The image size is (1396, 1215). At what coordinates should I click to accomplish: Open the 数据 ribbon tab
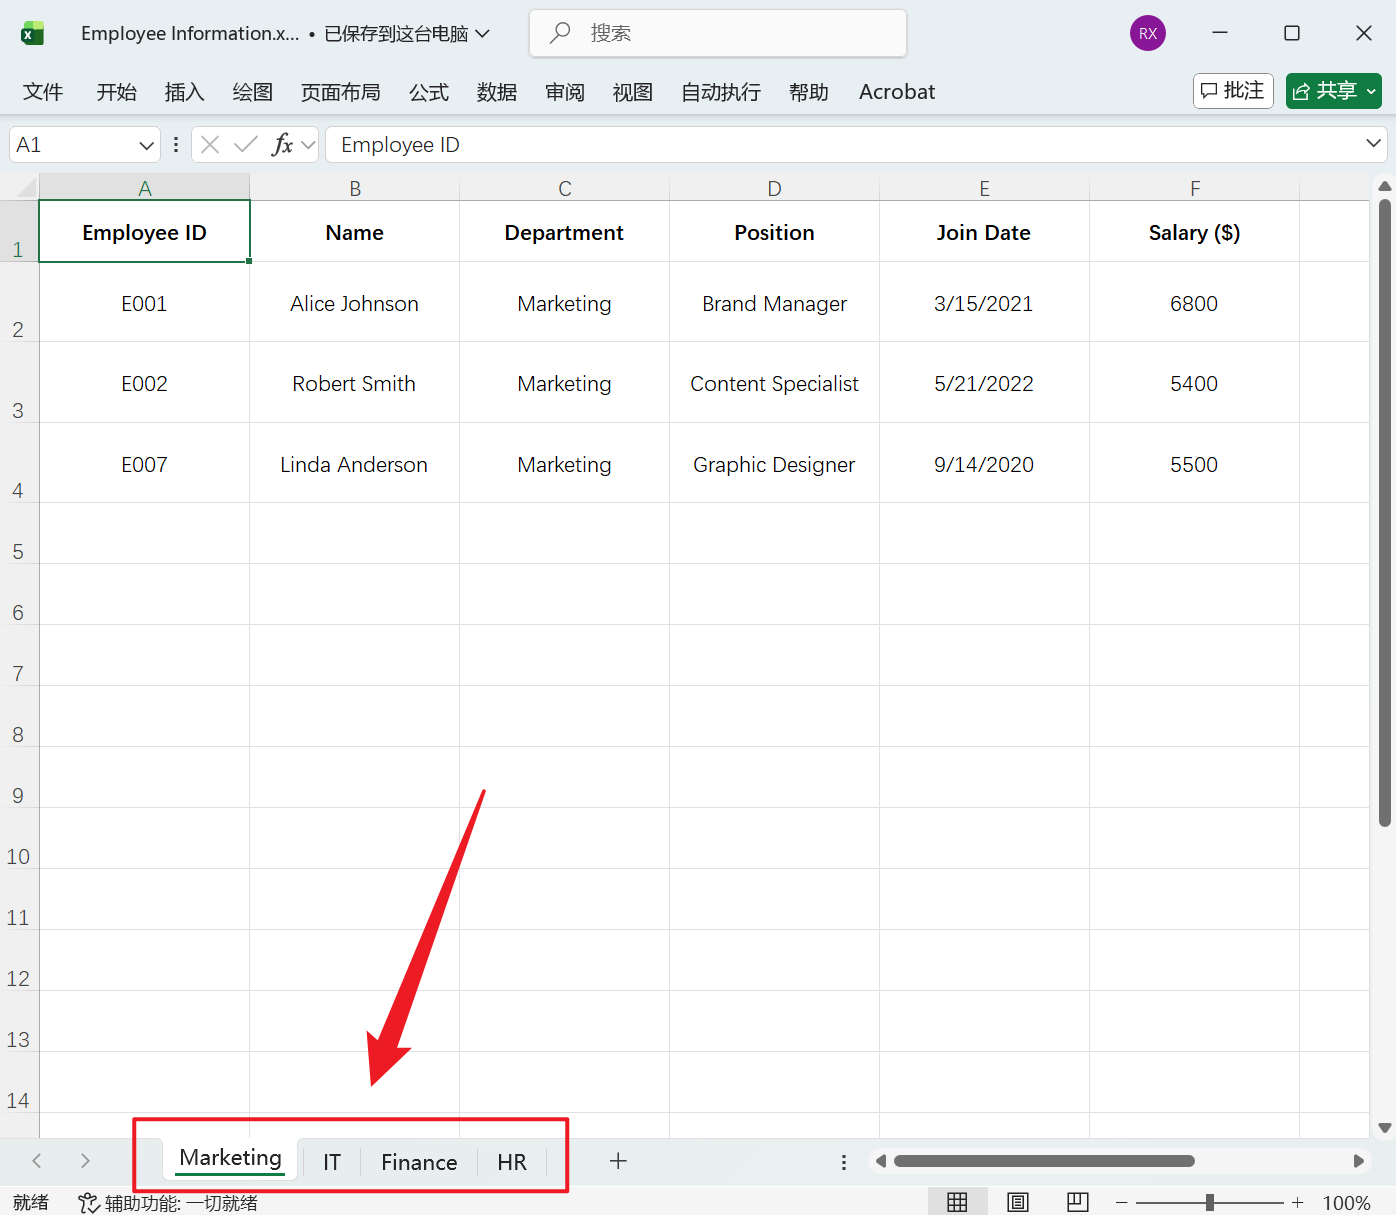coord(496,91)
